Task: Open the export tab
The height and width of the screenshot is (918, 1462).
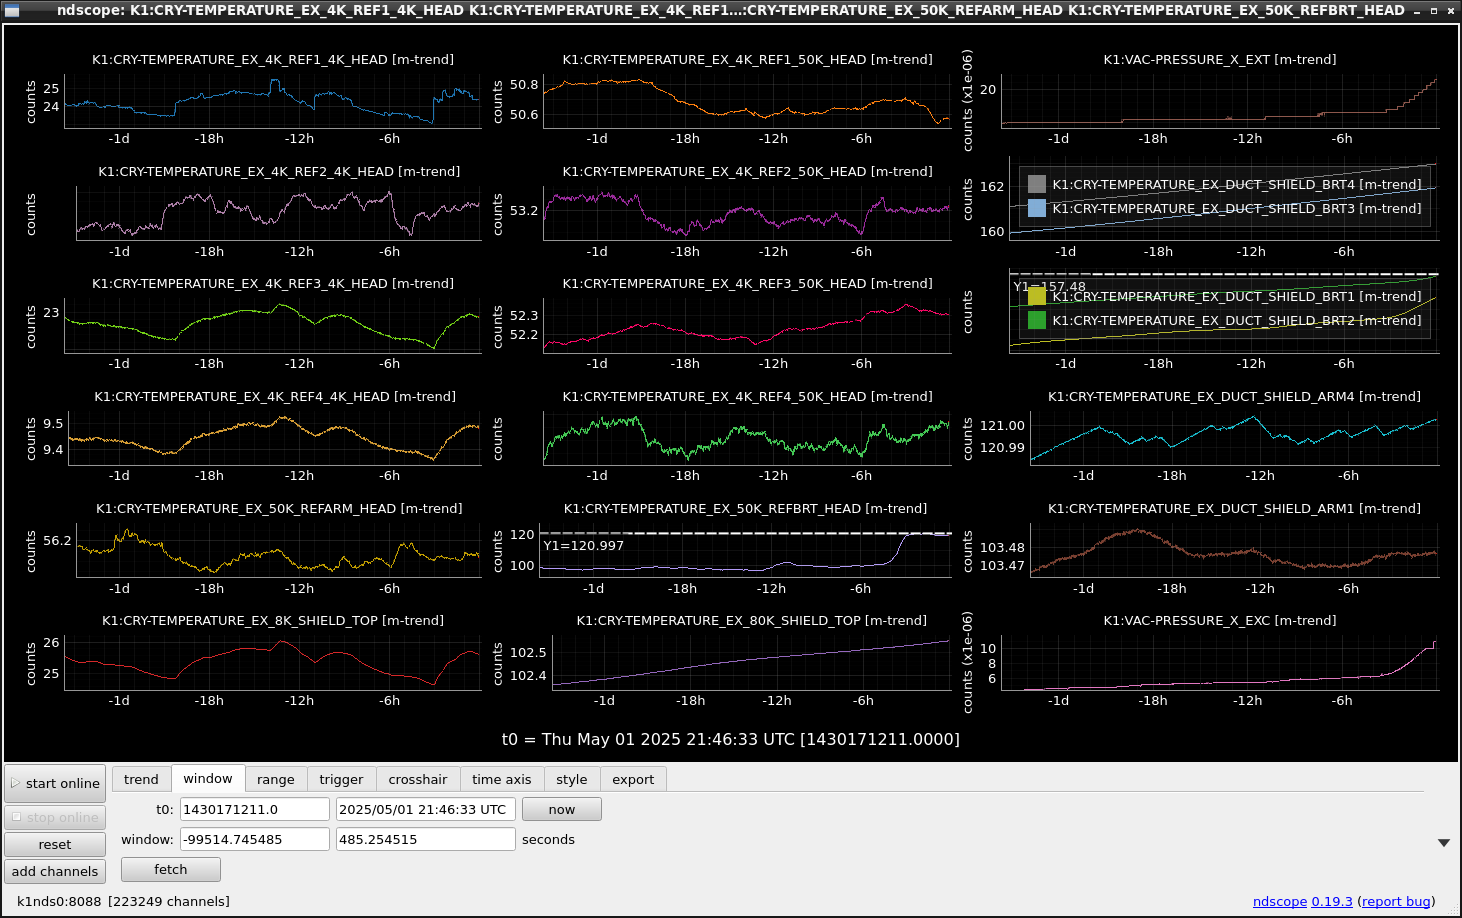Action: pyautogui.click(x=633, y=779)
